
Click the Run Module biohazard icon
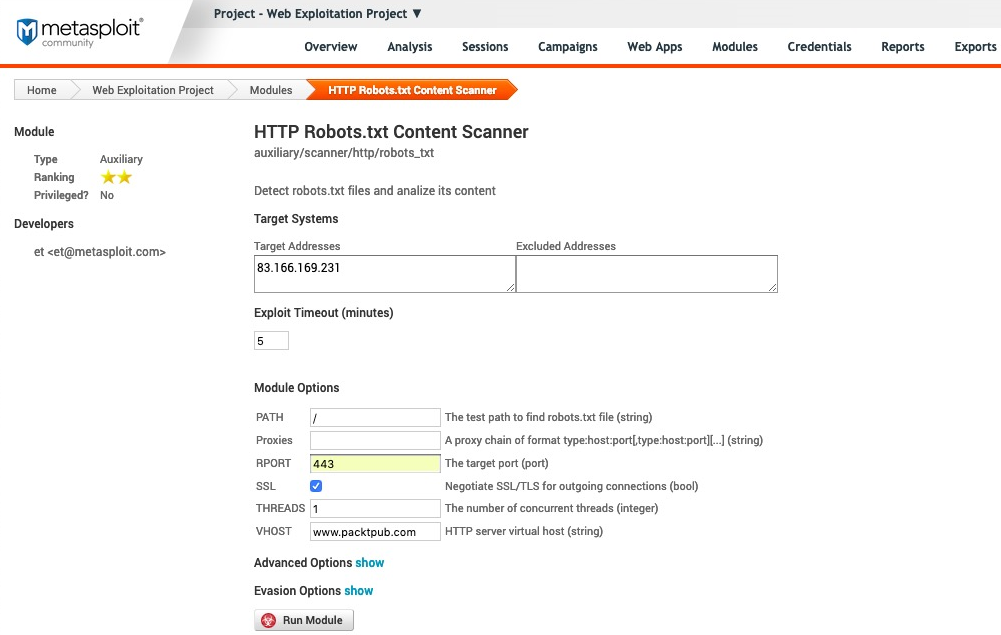[x=268, y=620]
